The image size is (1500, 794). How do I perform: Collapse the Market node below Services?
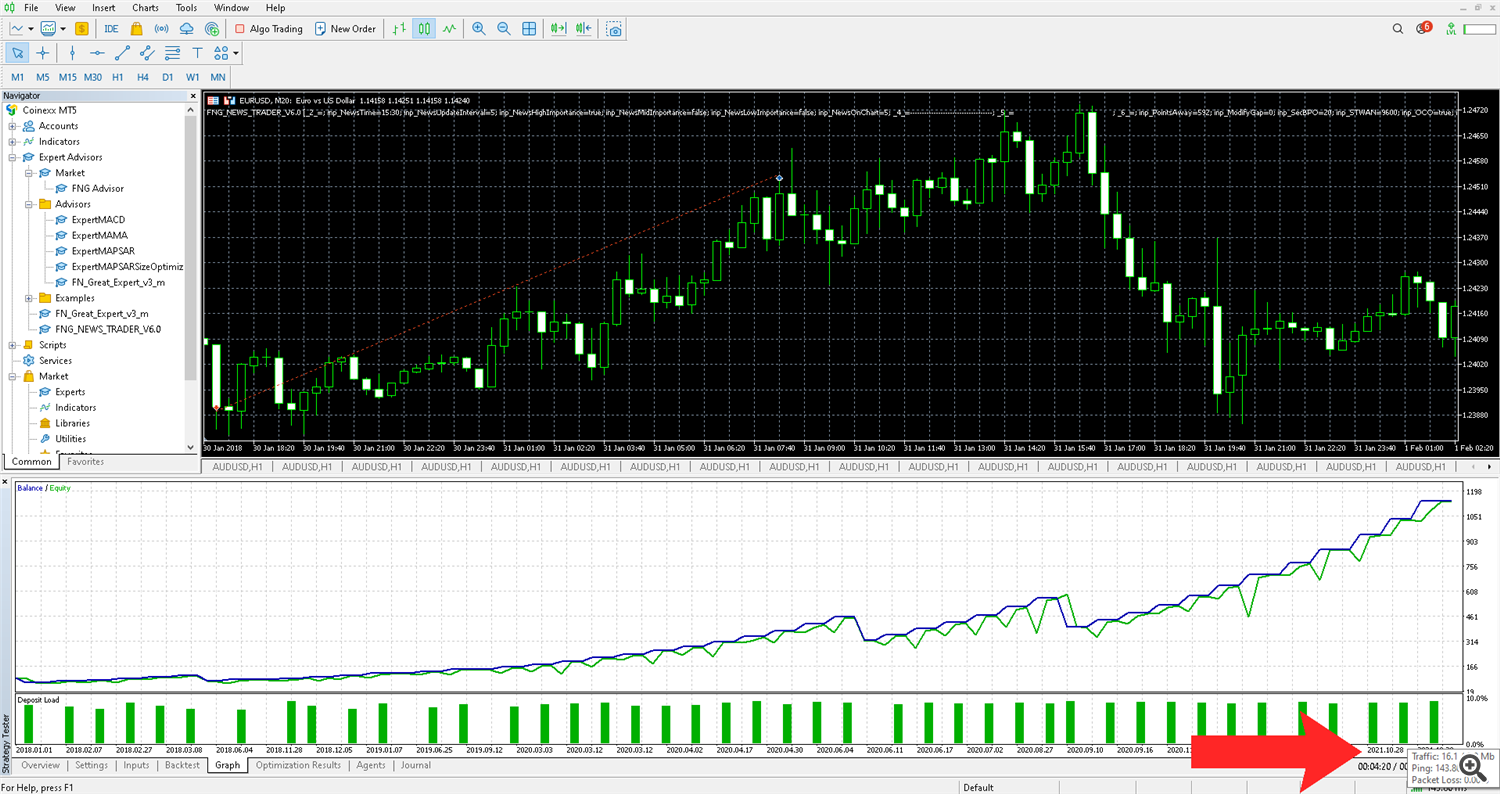click(x=13, y=376)
